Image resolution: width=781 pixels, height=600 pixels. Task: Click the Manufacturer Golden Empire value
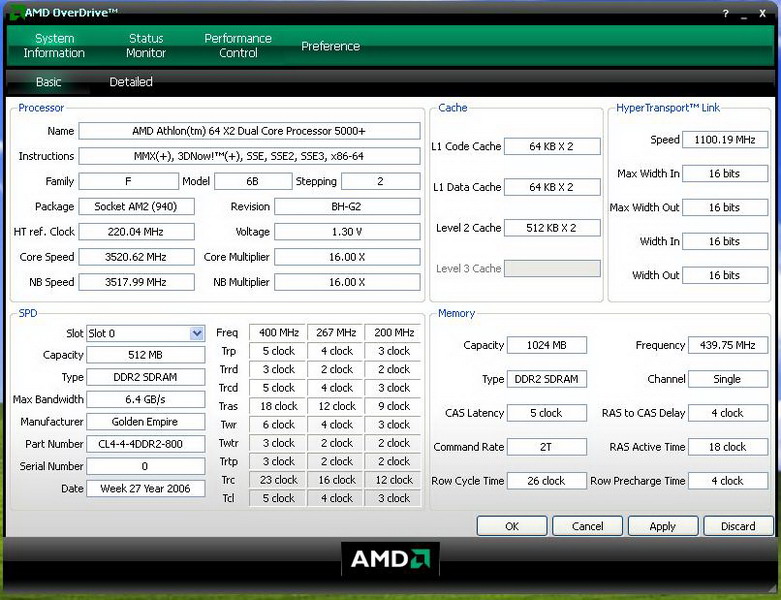coord(145,422)
